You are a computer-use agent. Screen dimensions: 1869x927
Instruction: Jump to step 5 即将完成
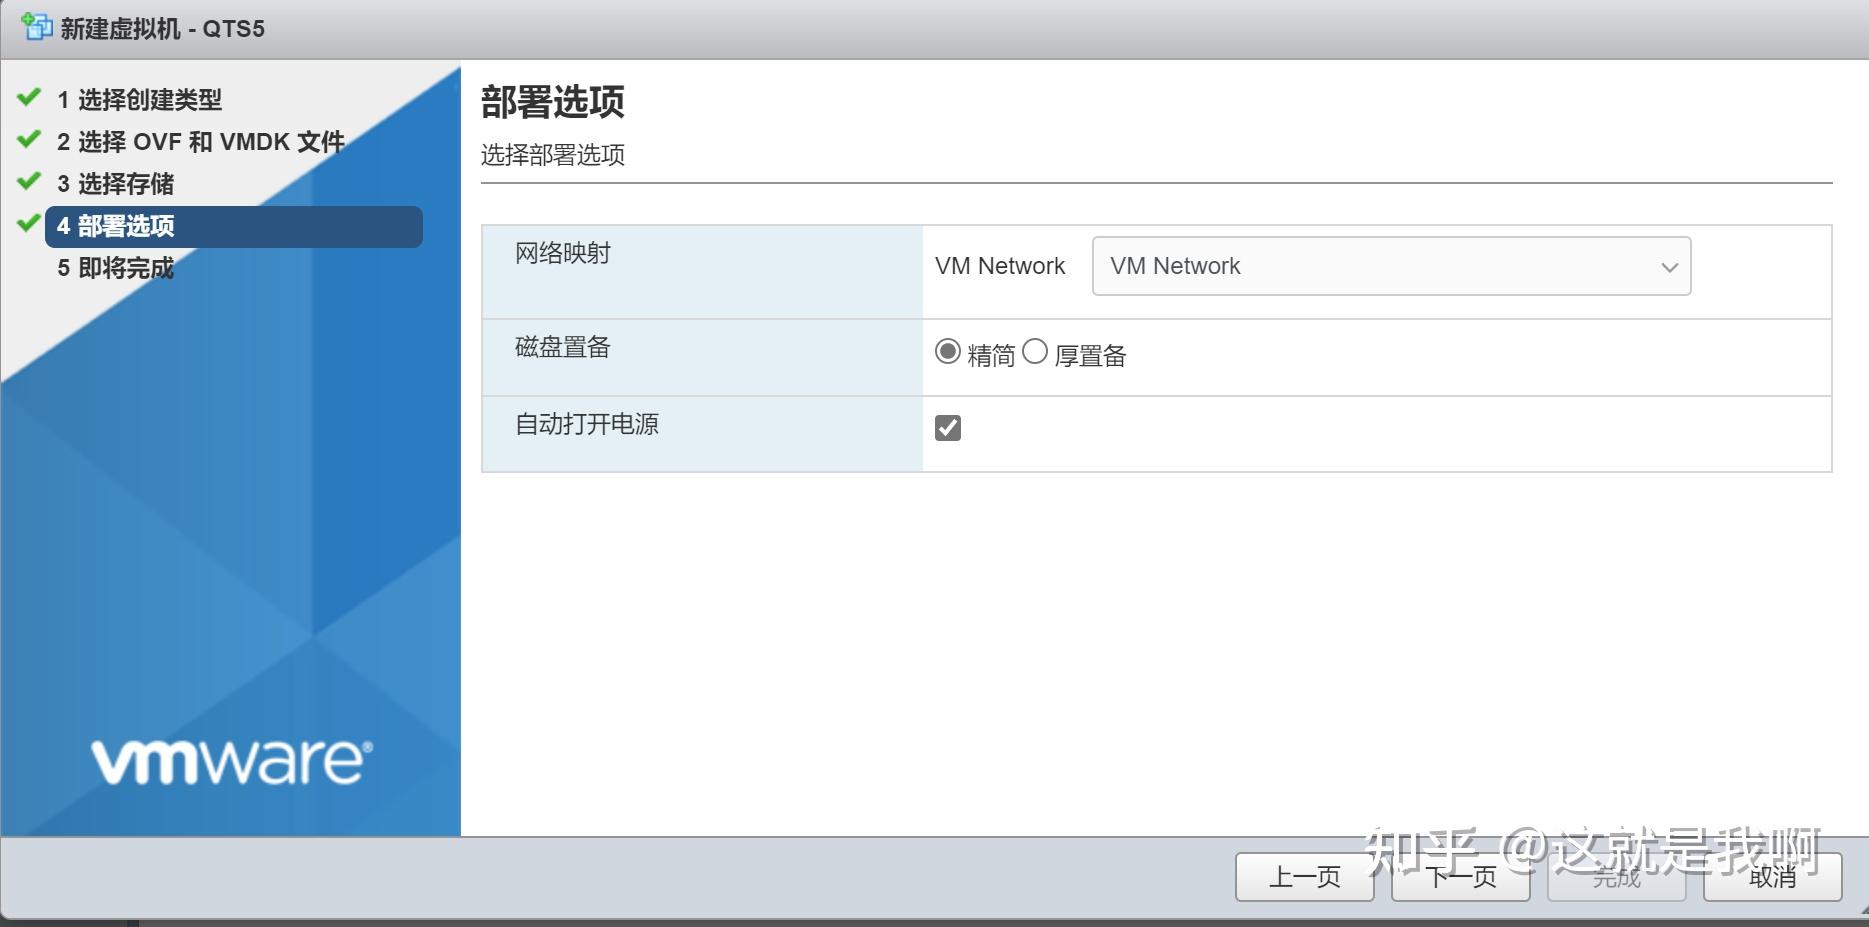[115, 268]
